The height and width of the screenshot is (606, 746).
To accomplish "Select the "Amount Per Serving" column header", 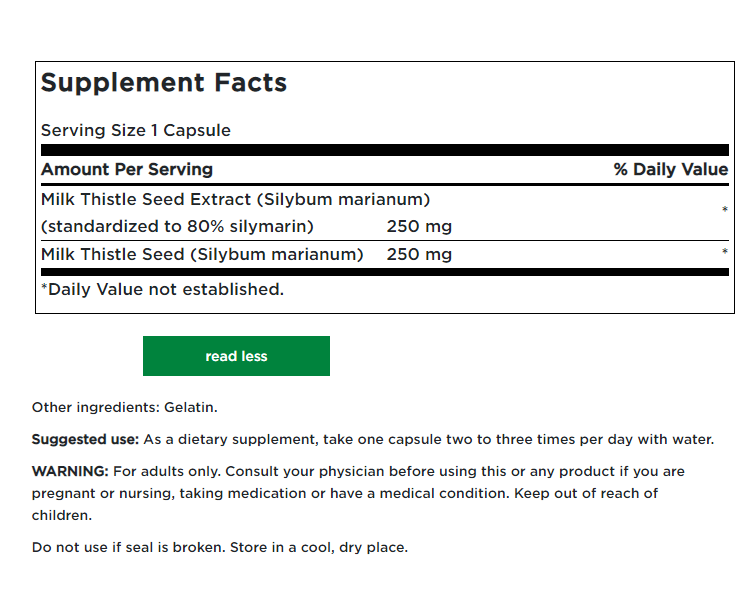I will pyautogui.click(x=127, y=169).
